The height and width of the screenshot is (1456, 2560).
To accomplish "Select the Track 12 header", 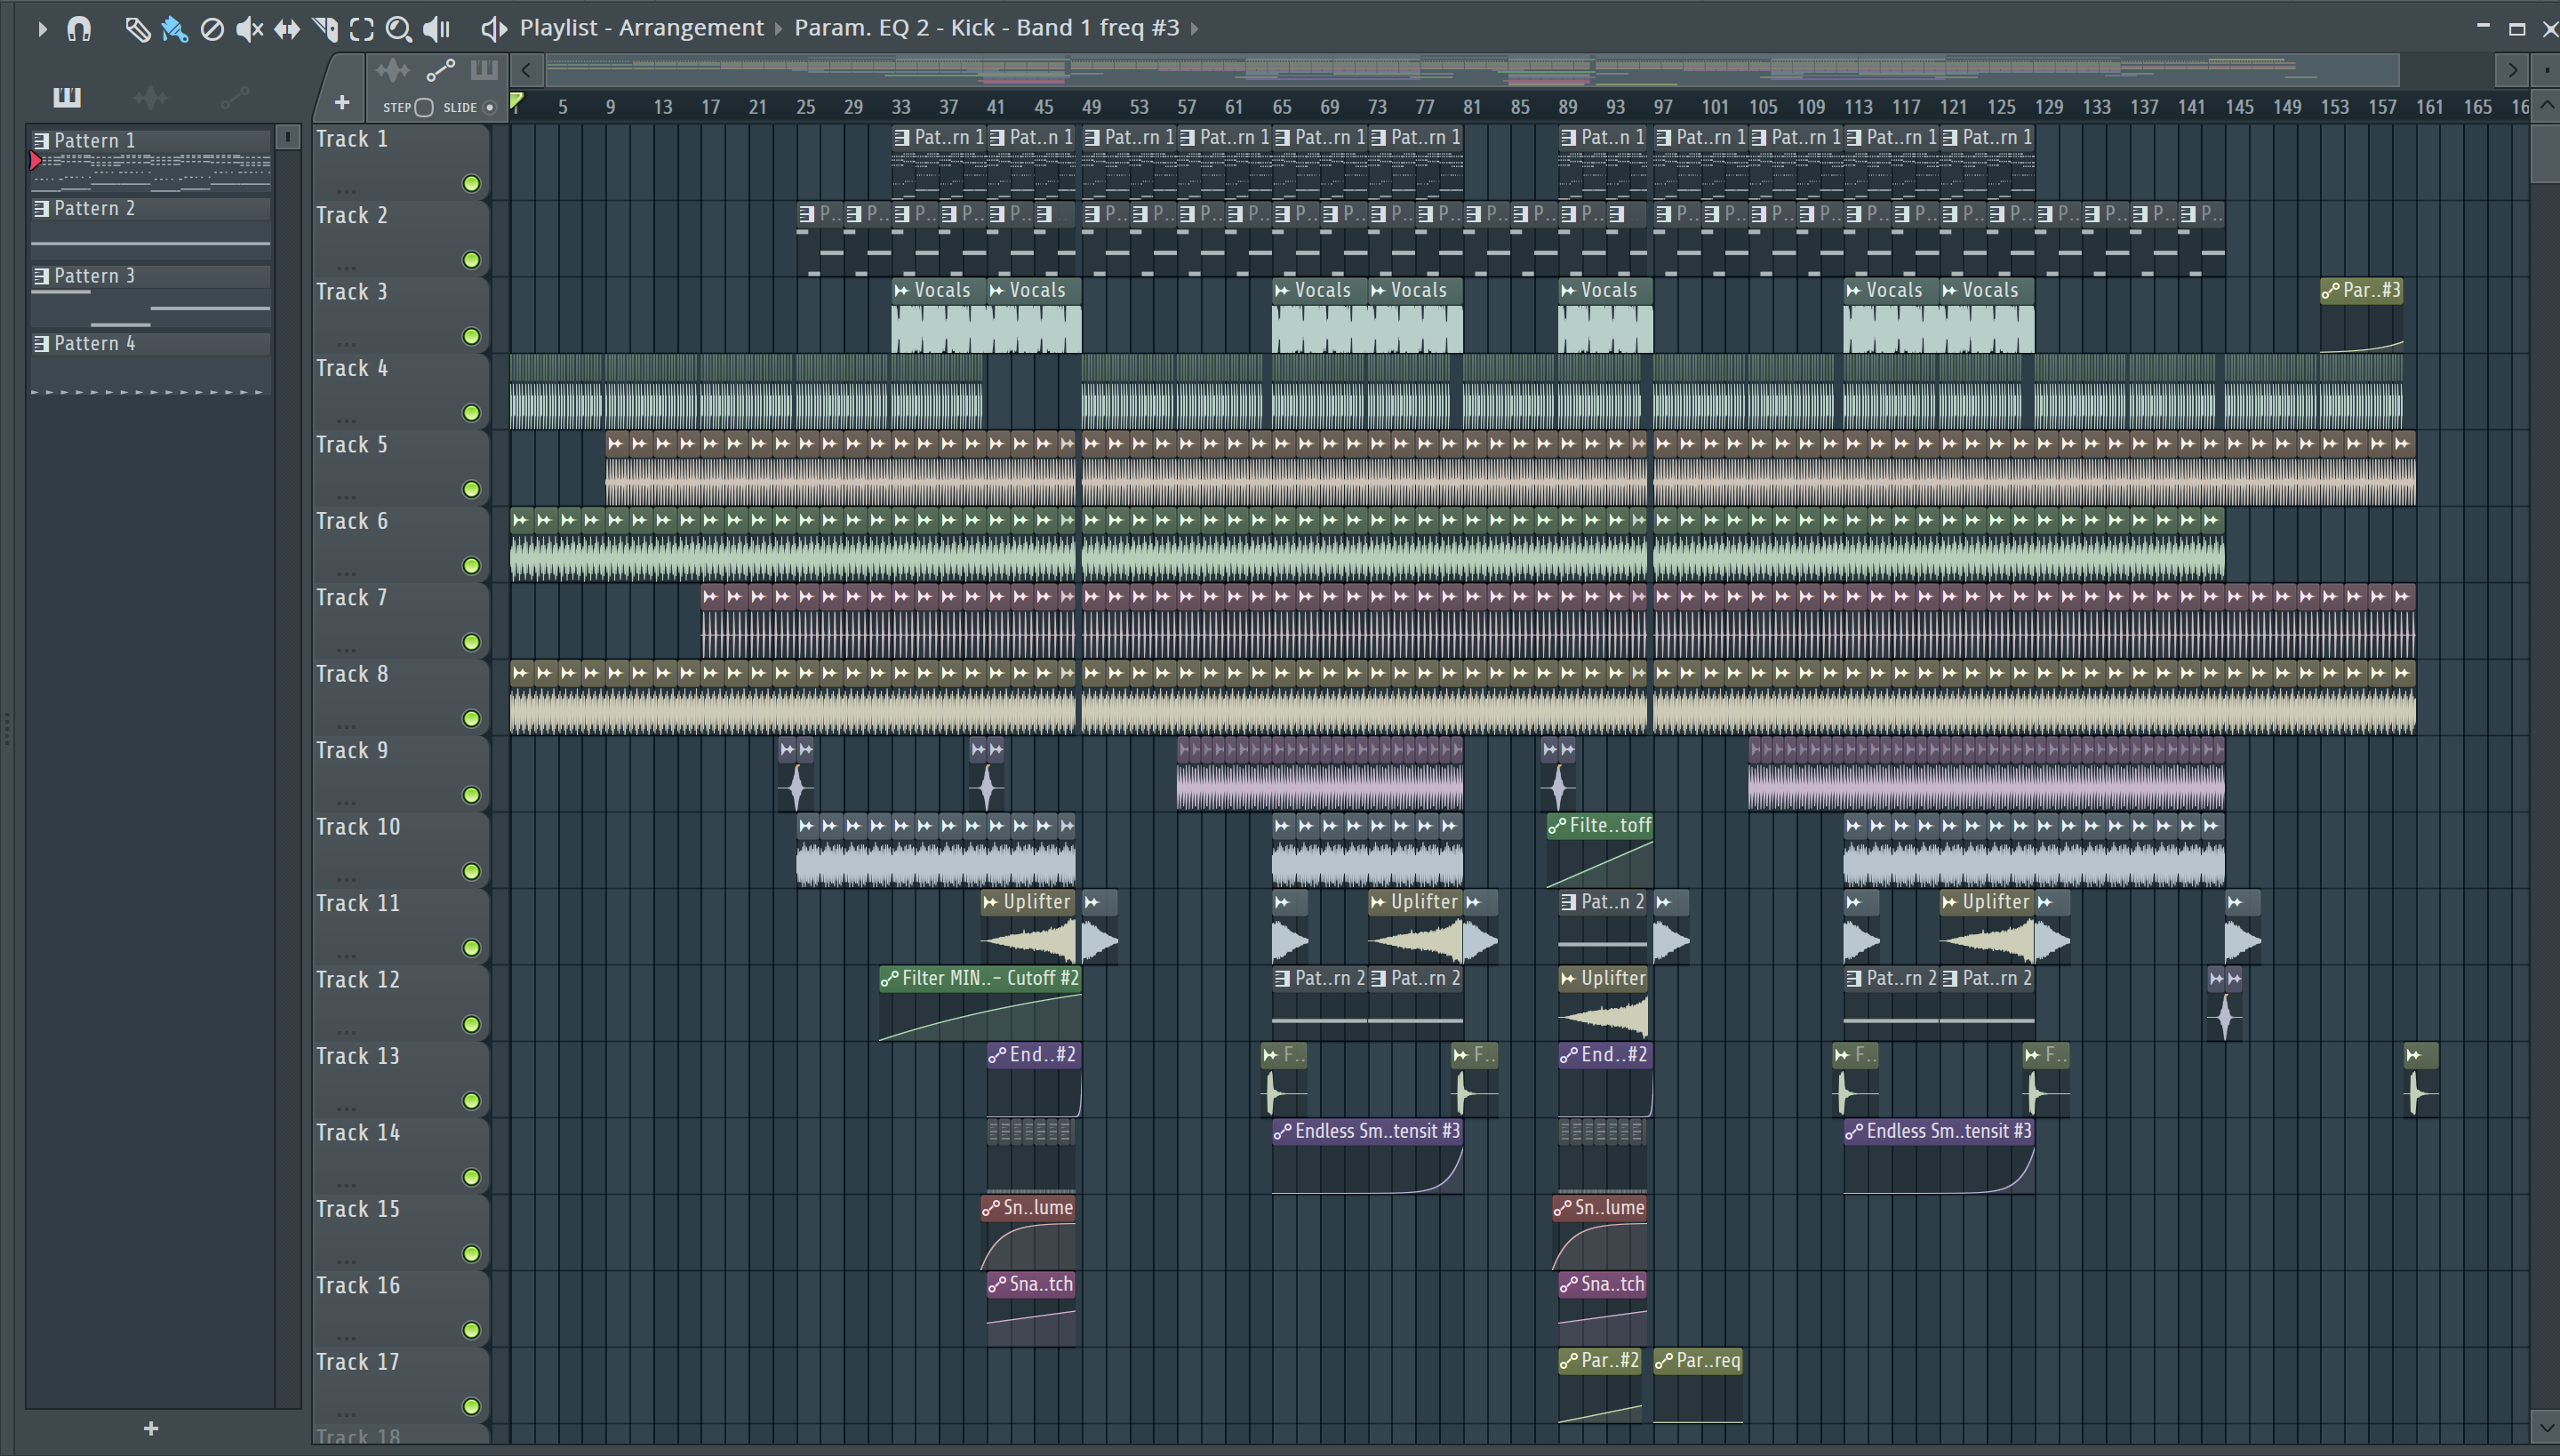I will tap(400, 1002).
